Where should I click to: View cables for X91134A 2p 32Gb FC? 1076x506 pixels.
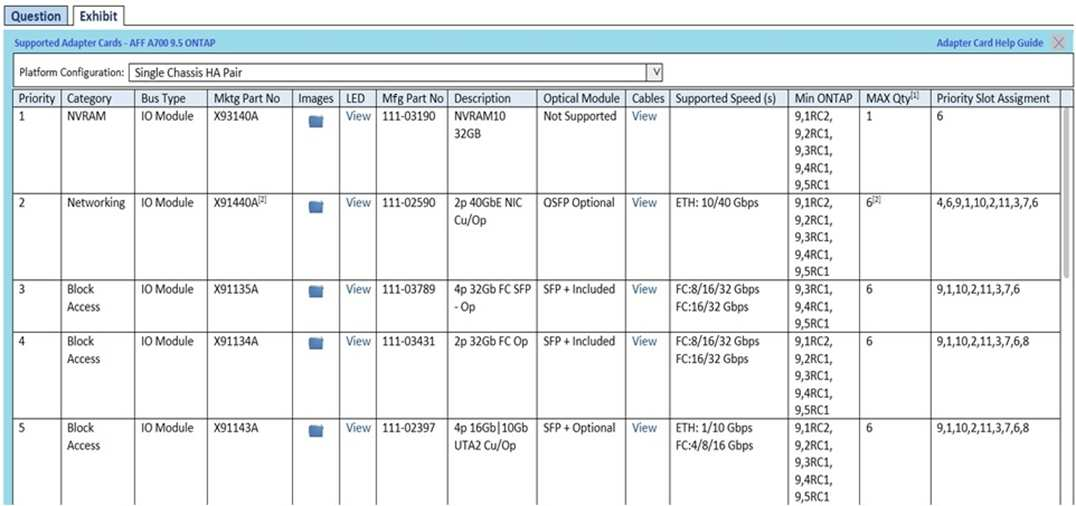[x=644, y=342]
